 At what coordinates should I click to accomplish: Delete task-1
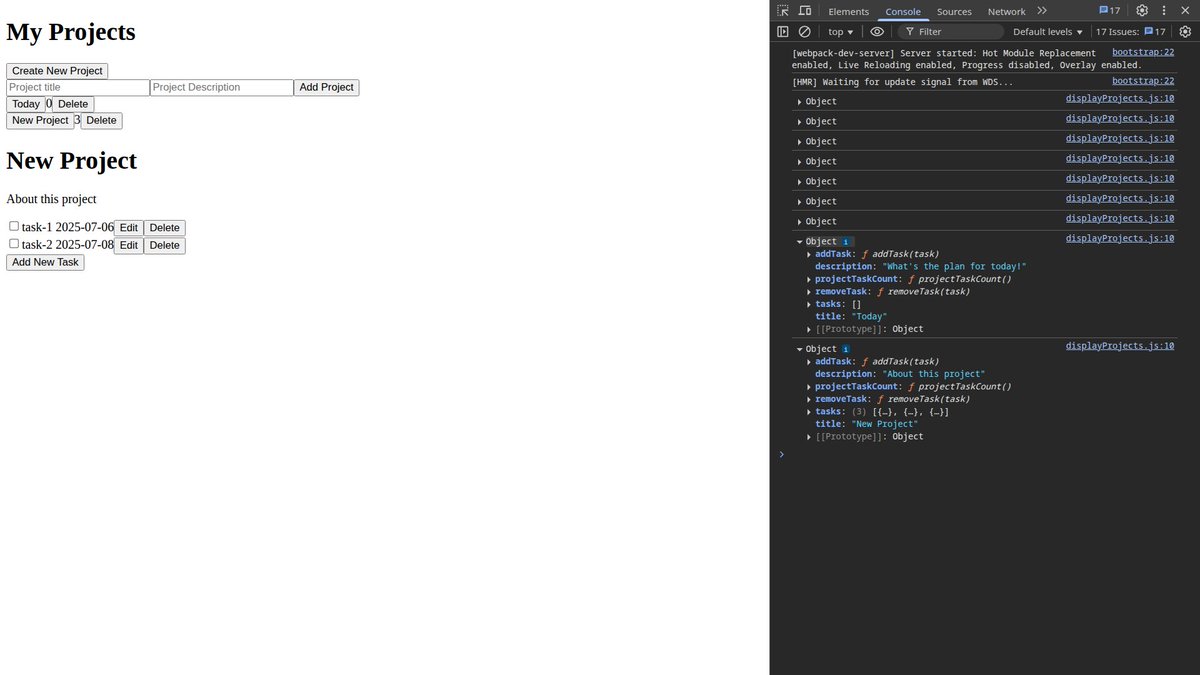tap(165, 228)
